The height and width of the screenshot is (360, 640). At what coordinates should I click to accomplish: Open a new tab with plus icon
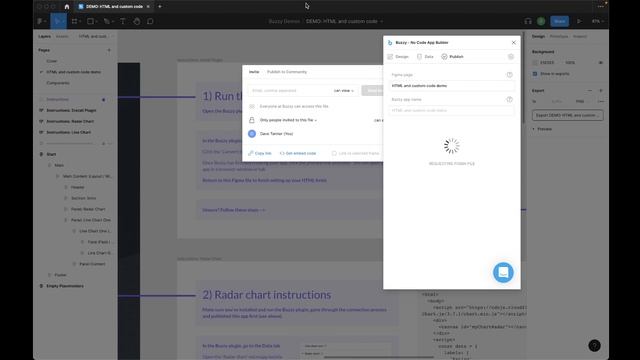[x=160, y=7]
